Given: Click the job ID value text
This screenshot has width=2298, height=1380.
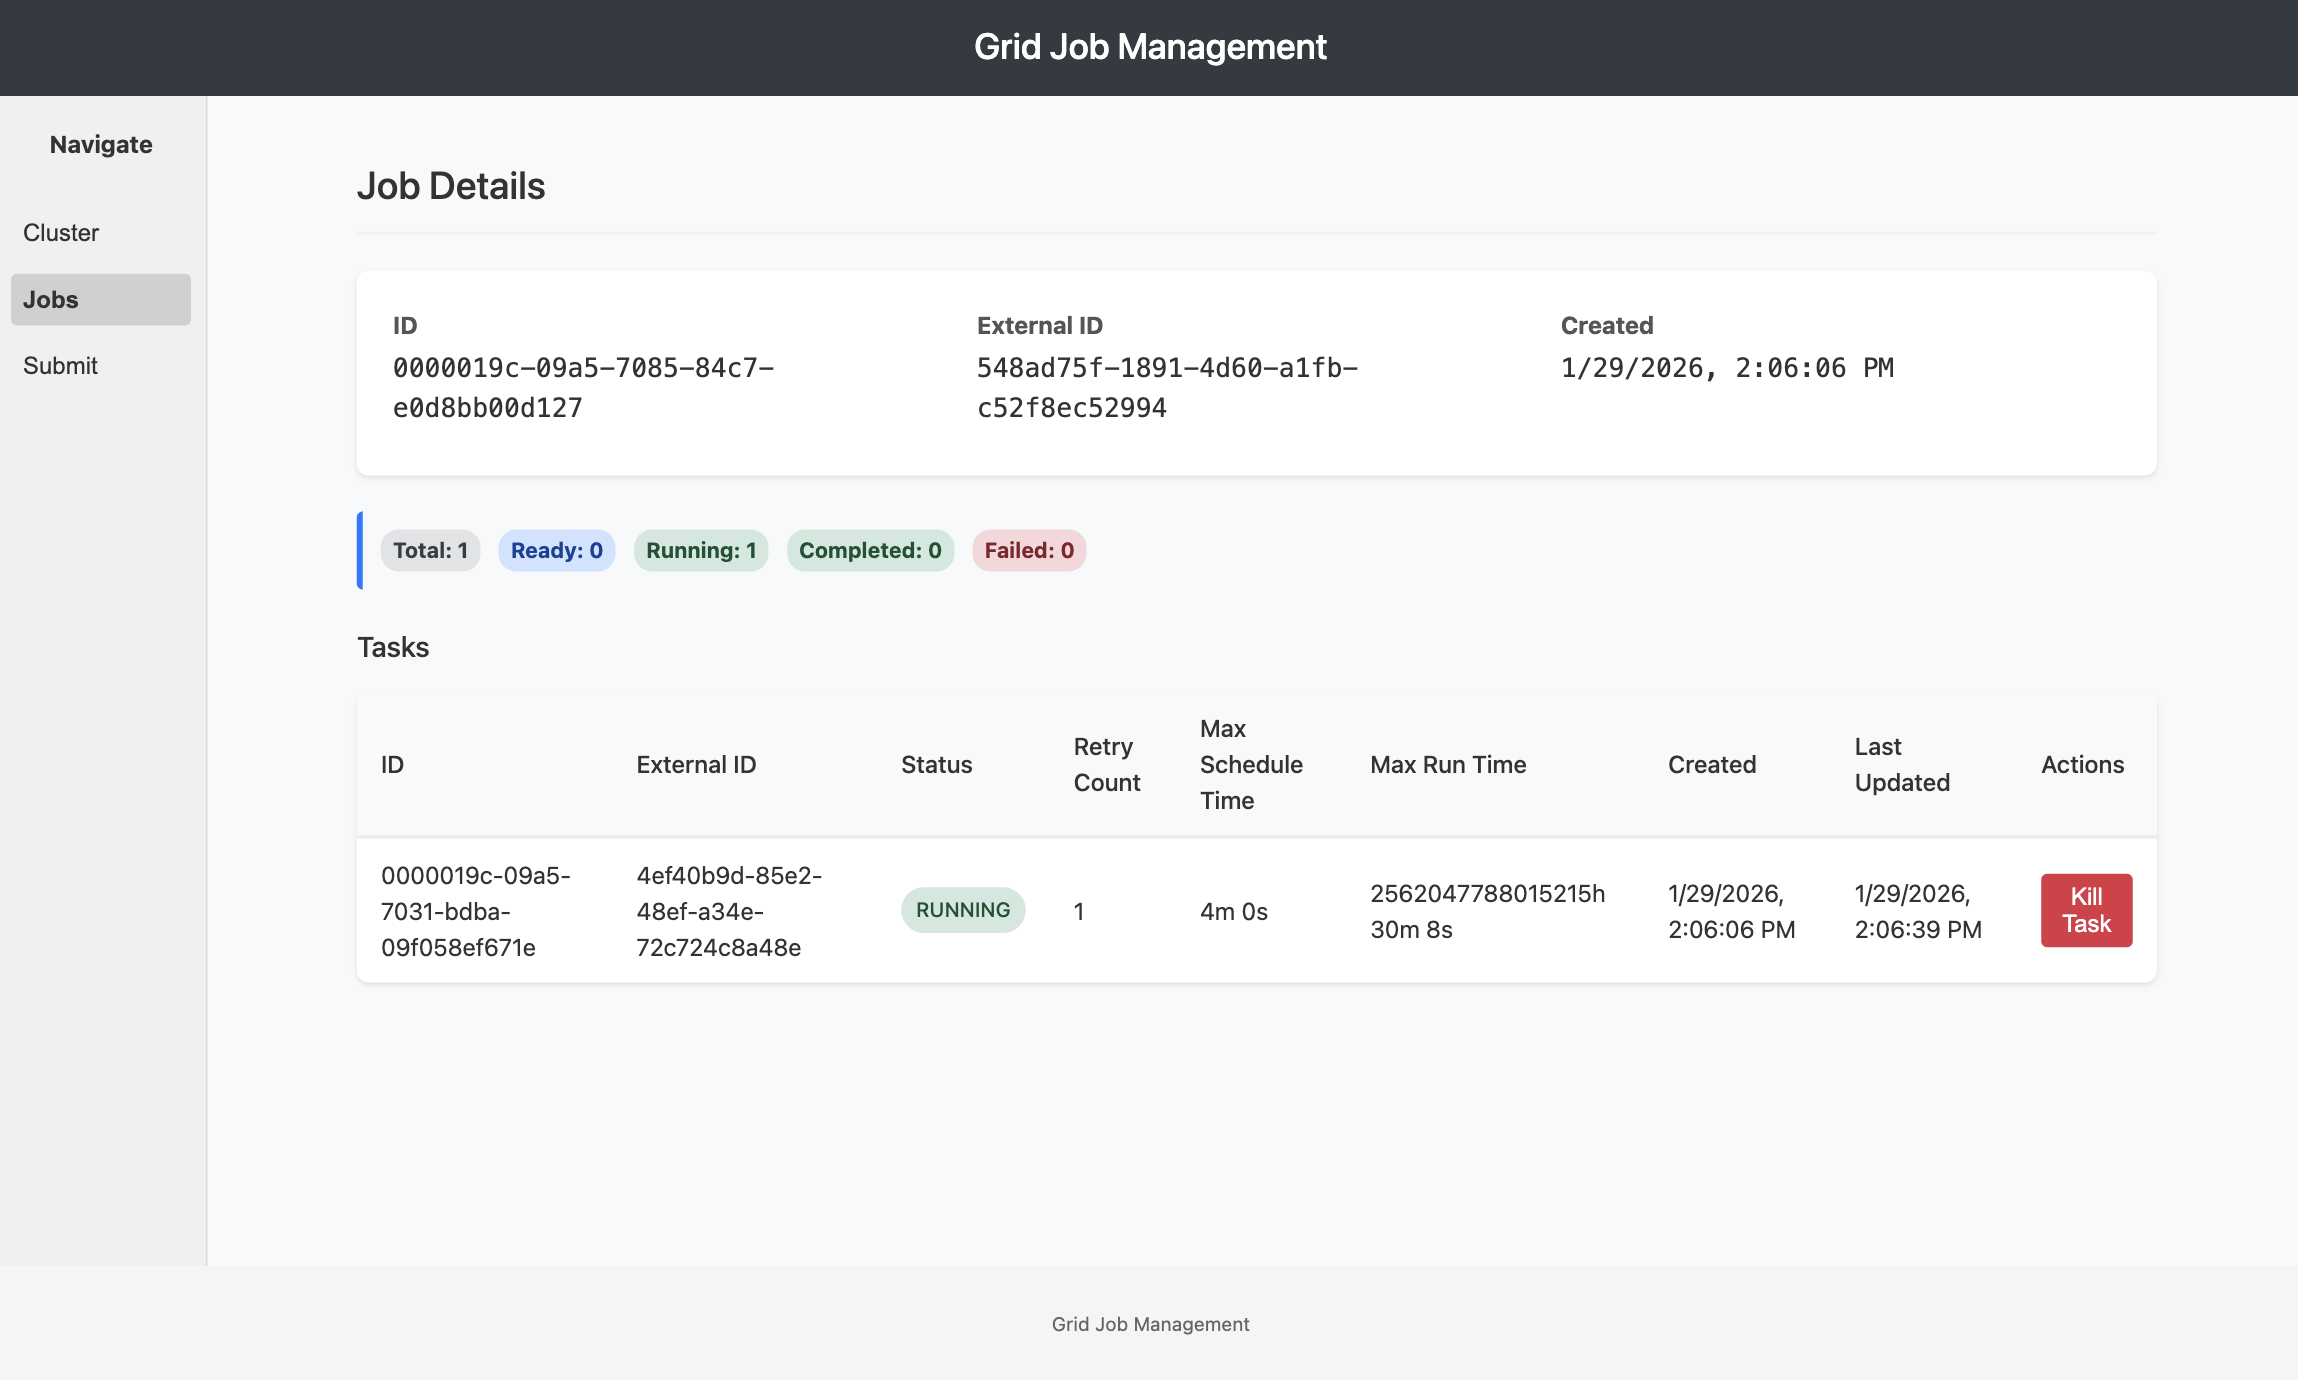Looking at the screenshot, I should pyautogui.click(x=582, y=388).
